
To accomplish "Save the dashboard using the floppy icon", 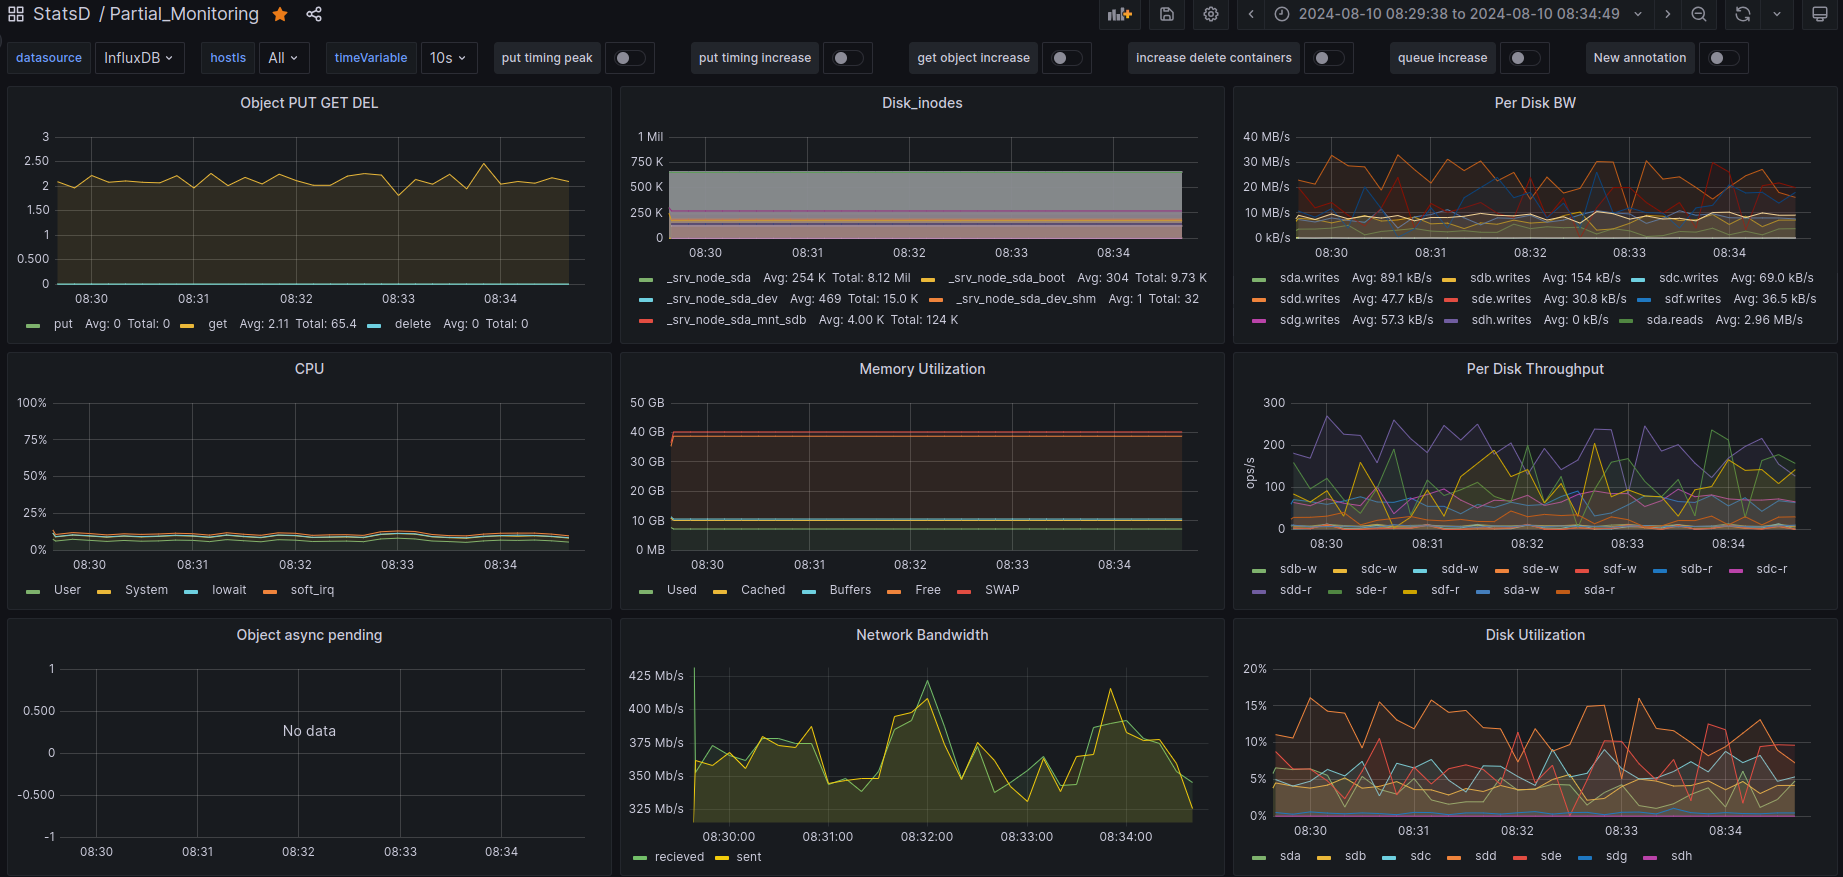I will [x=1166, y=14].
